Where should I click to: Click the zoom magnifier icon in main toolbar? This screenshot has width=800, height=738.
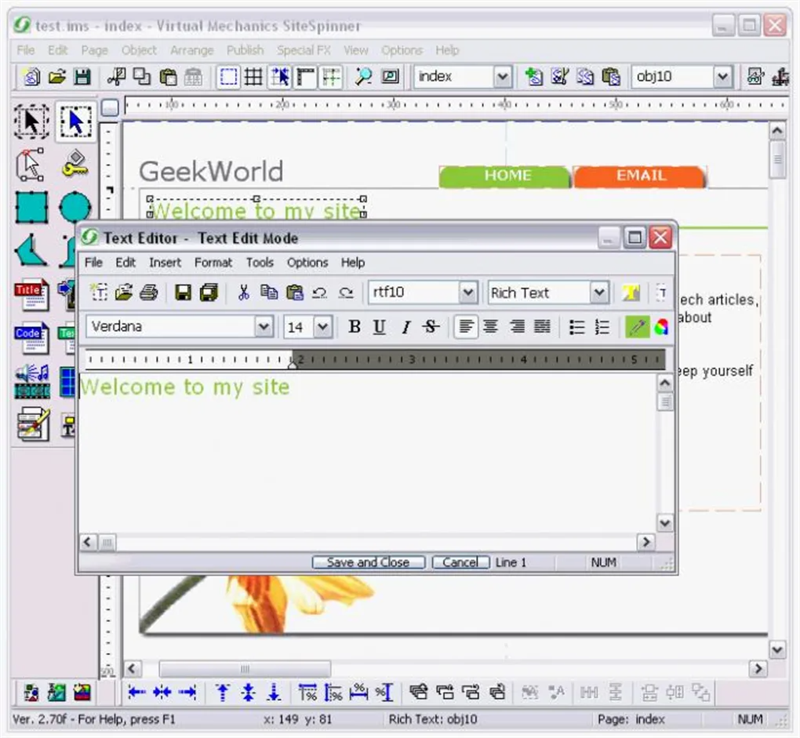tap(363, 77)
